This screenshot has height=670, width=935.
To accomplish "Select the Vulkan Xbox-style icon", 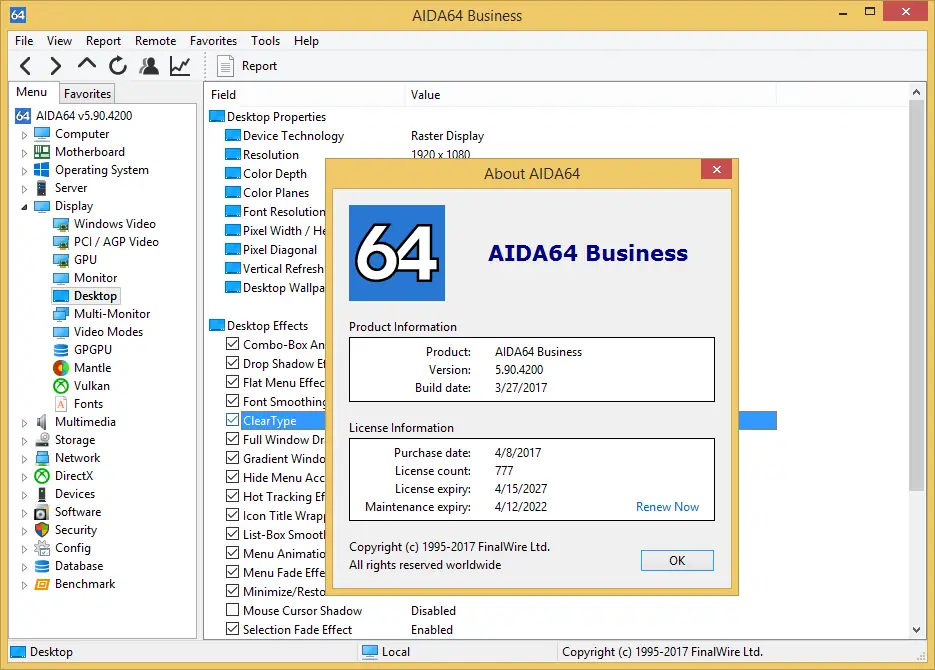I will tap(61, 386).
